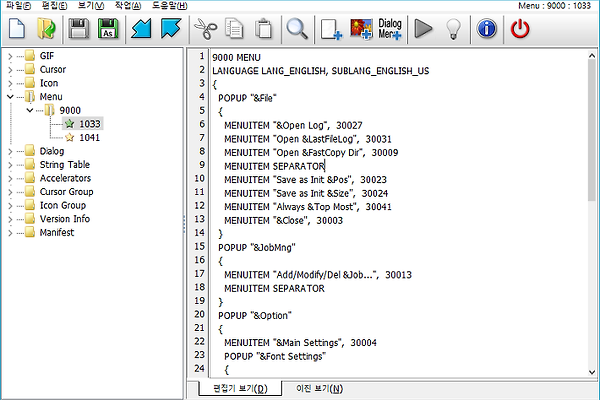Open the 보기 (View) menu
The width and height of the screenshot is (600, 400).
90,6
